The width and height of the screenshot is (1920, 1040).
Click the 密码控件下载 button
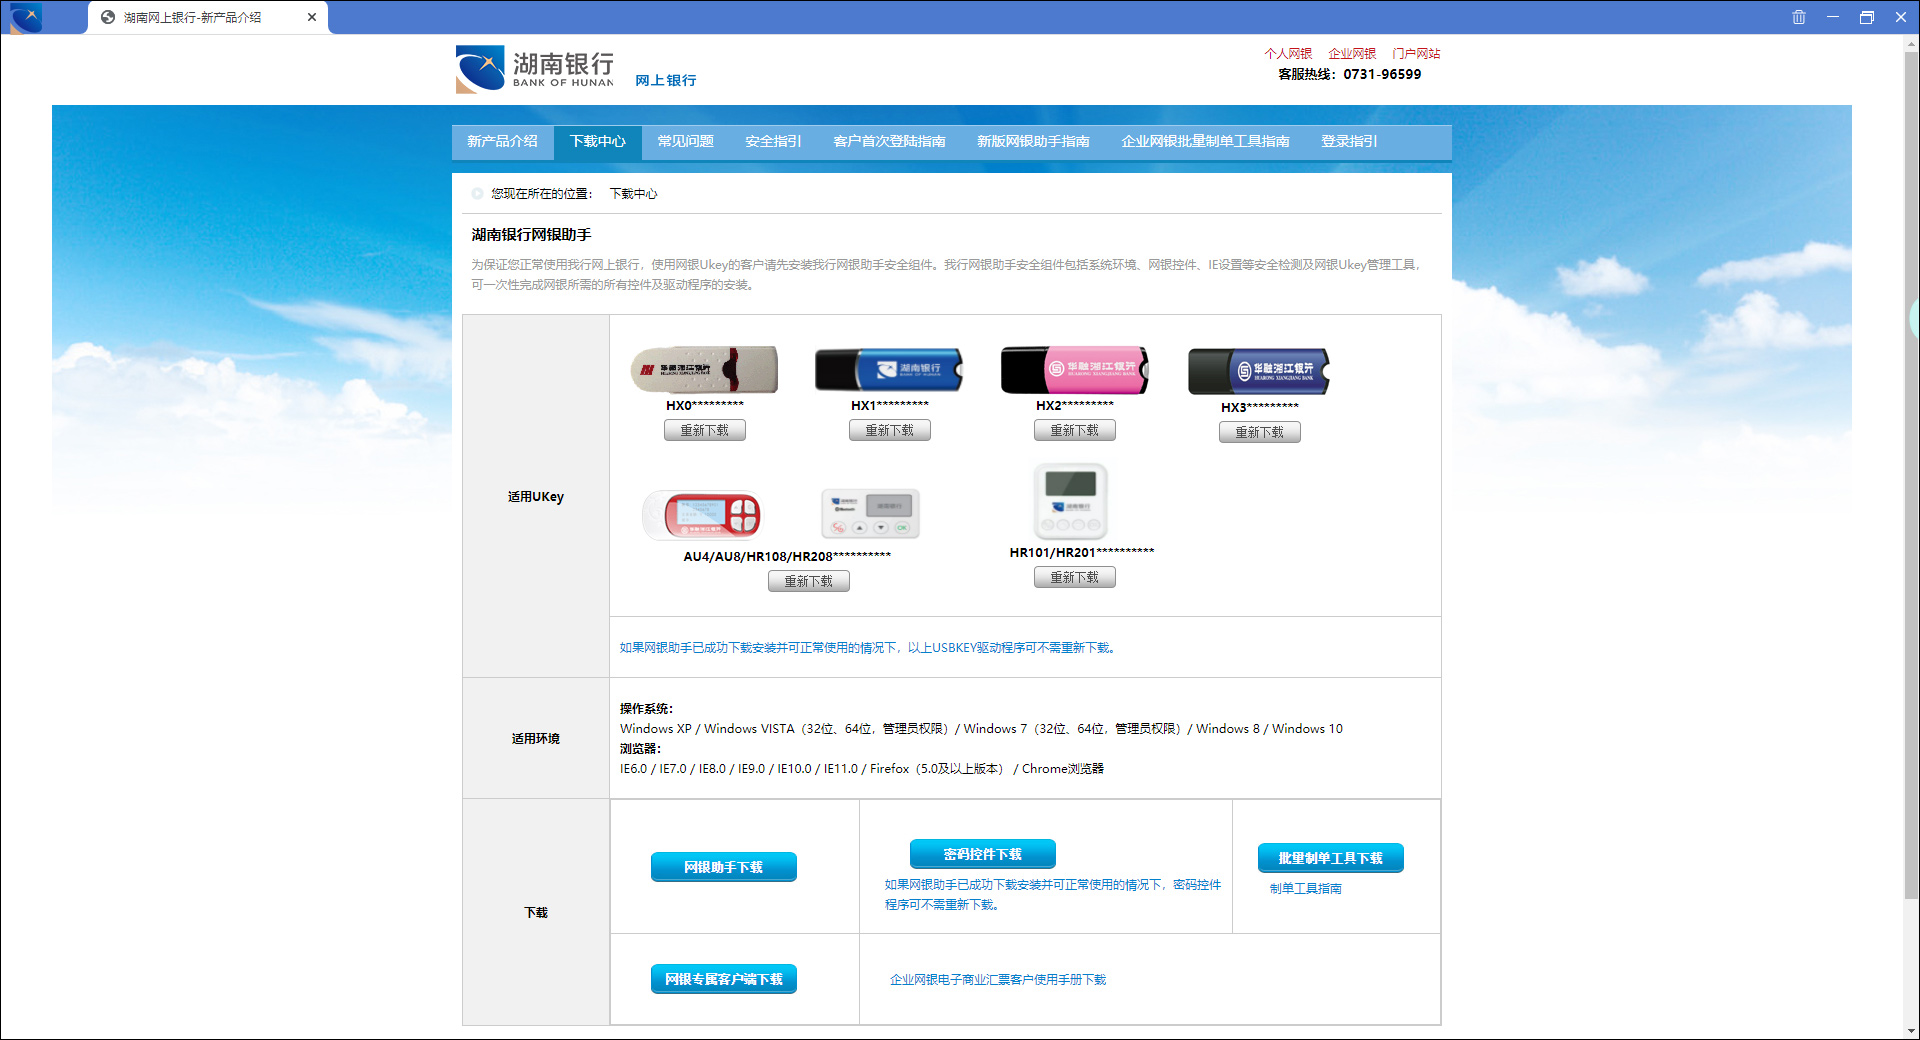(983, 854)
